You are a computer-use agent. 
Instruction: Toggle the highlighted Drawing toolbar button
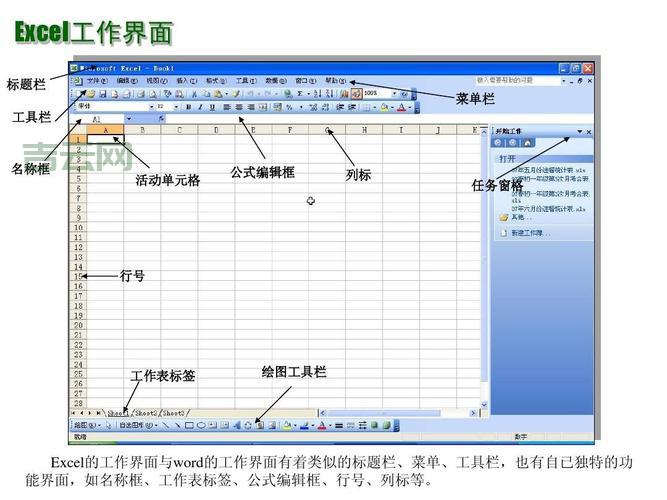(357, 93)
